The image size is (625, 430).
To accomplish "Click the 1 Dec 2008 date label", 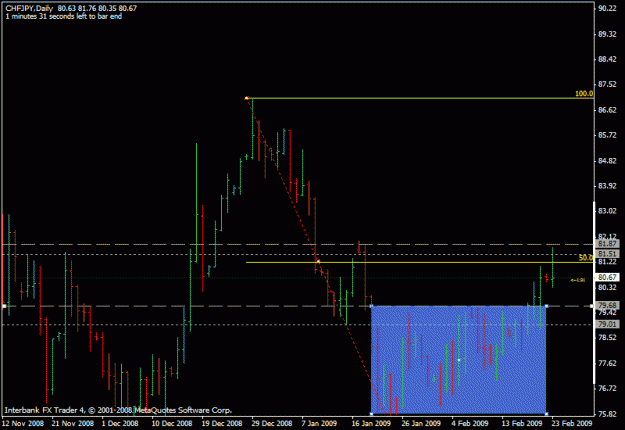I will tap(120, 423).
